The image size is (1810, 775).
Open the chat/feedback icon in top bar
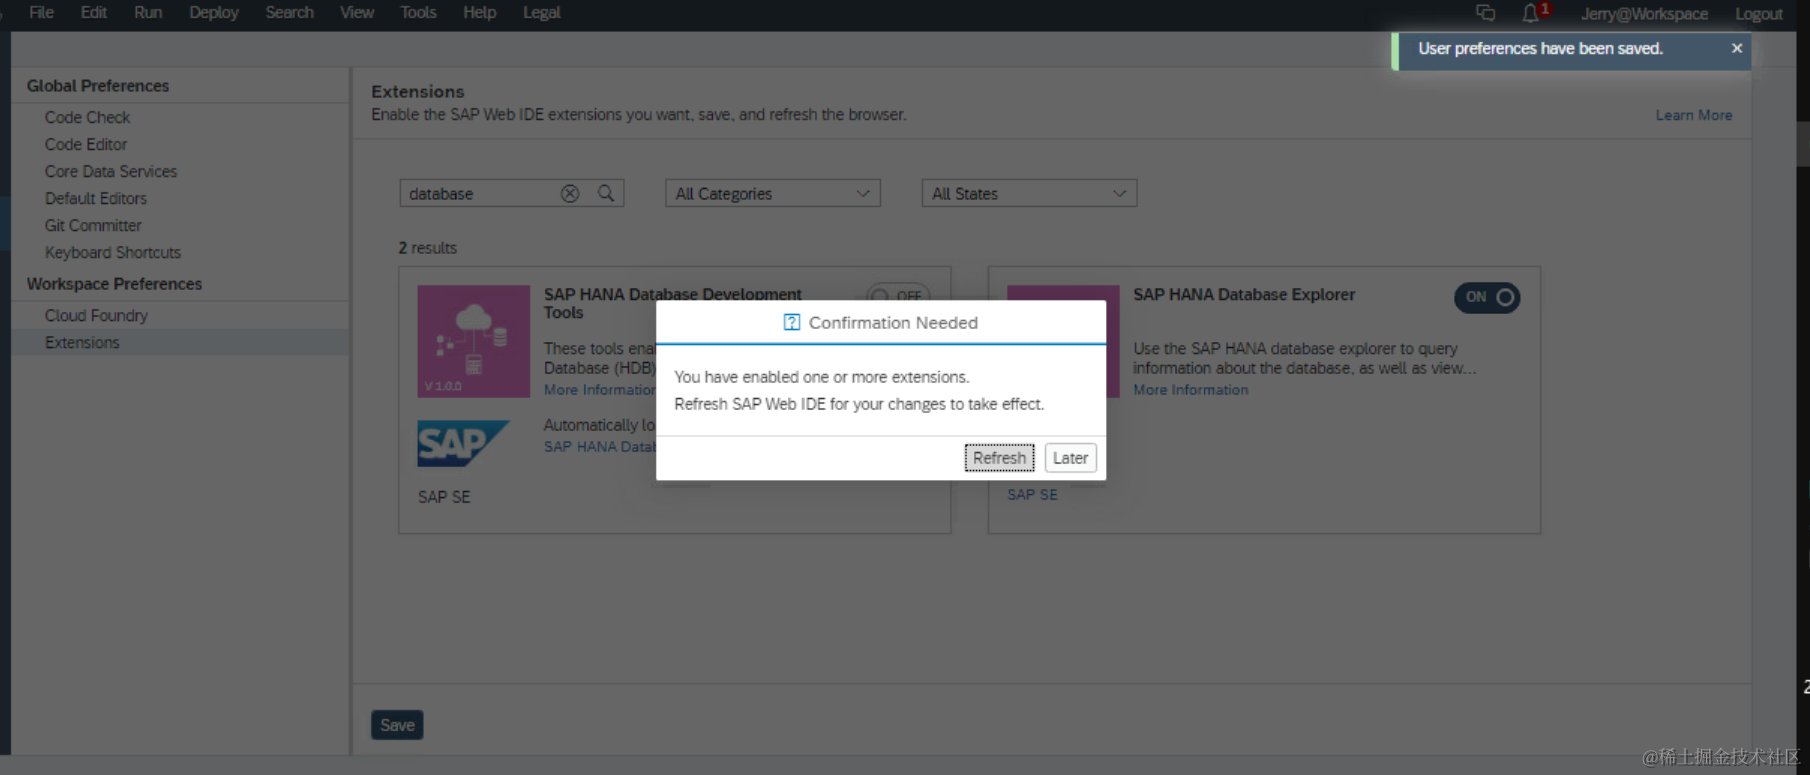click(1485, 13)
